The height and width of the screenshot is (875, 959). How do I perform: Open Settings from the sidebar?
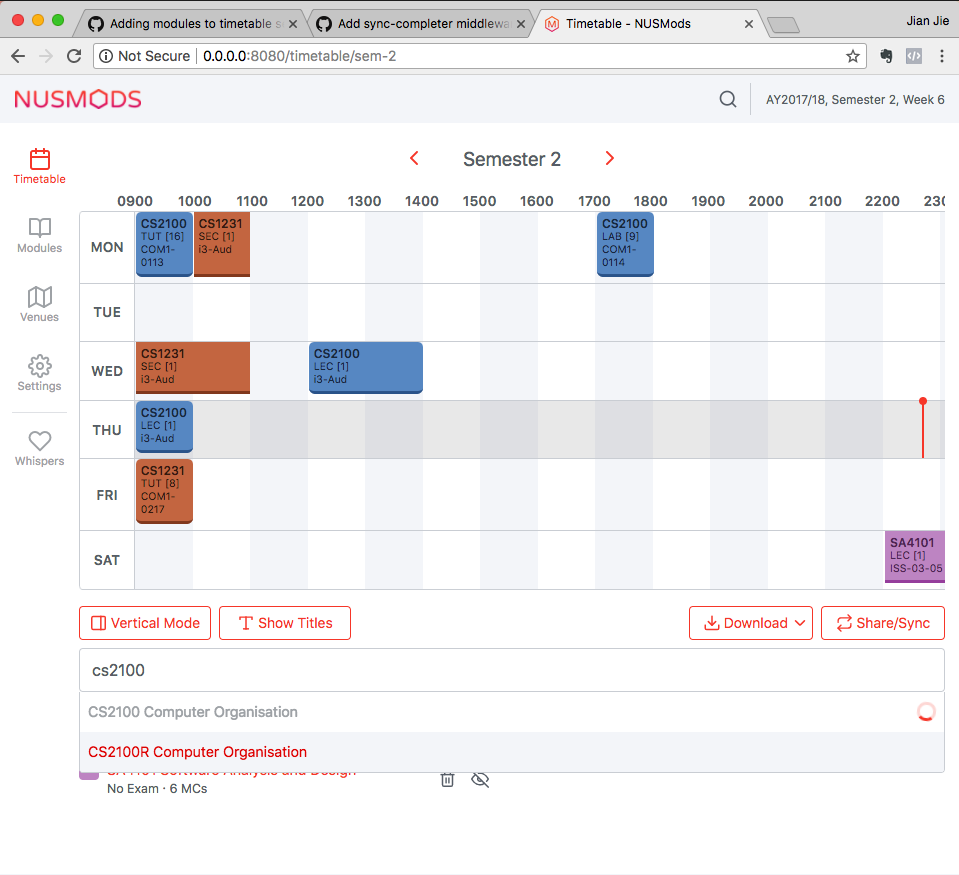click(39, 374)
